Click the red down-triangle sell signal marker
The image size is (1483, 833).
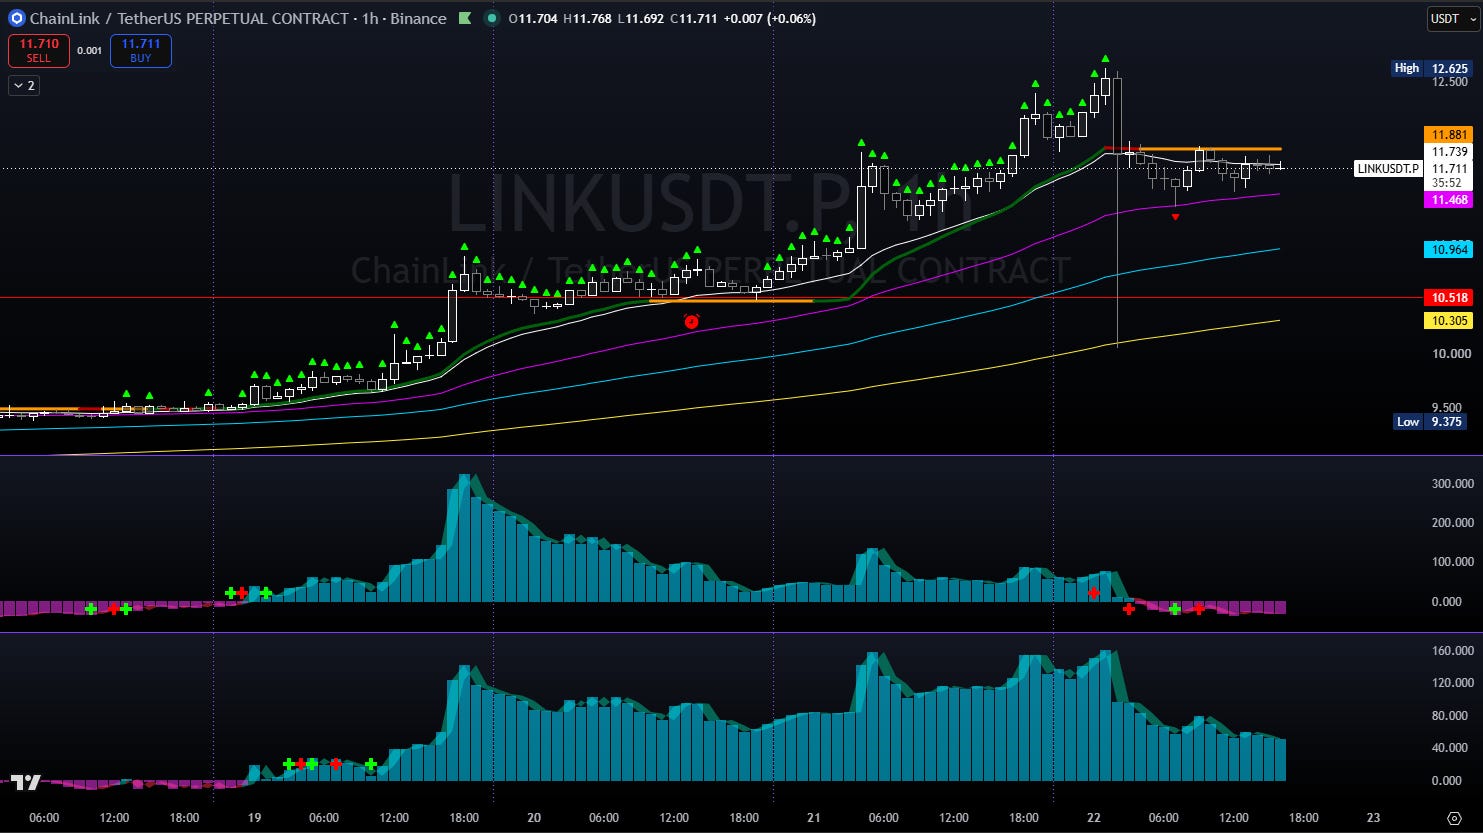(1175, 217)
